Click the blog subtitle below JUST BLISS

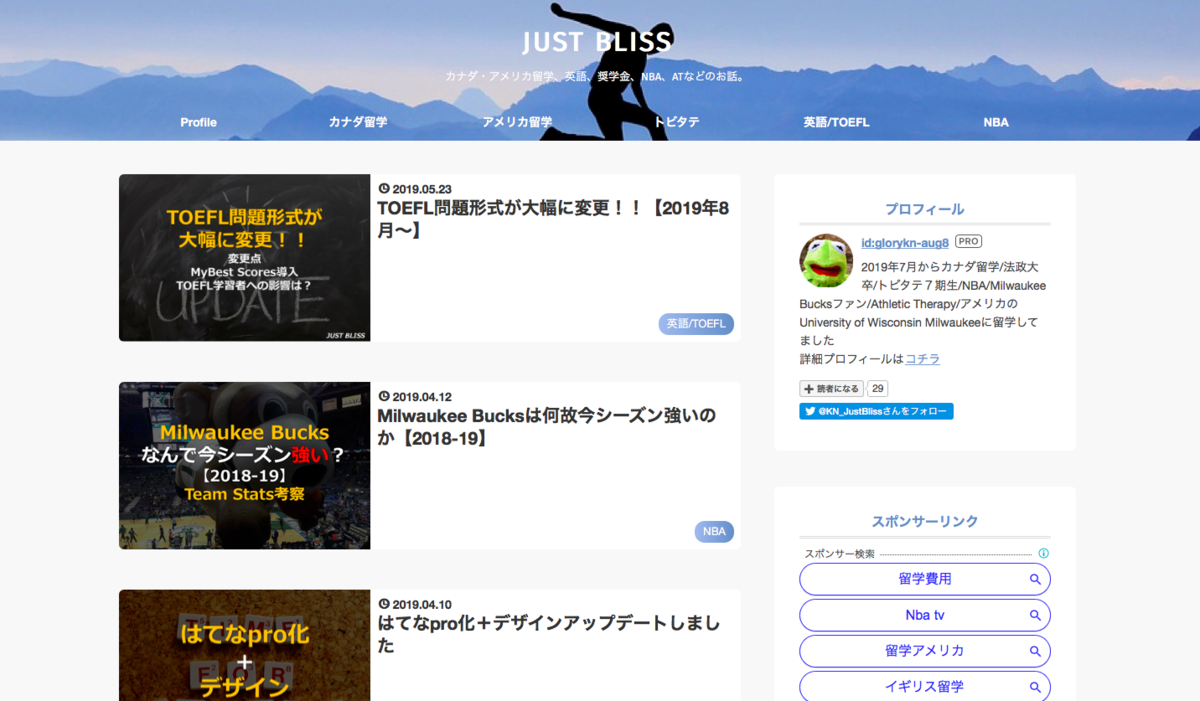(x=597, y=76)
